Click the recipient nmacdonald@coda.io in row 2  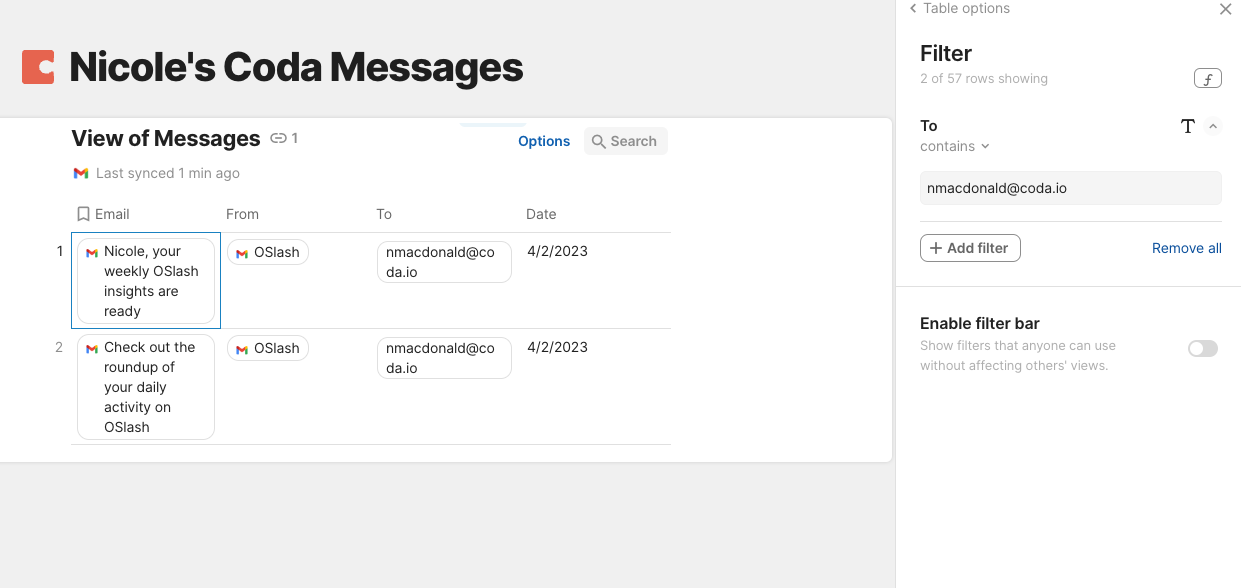click(444, 358)
